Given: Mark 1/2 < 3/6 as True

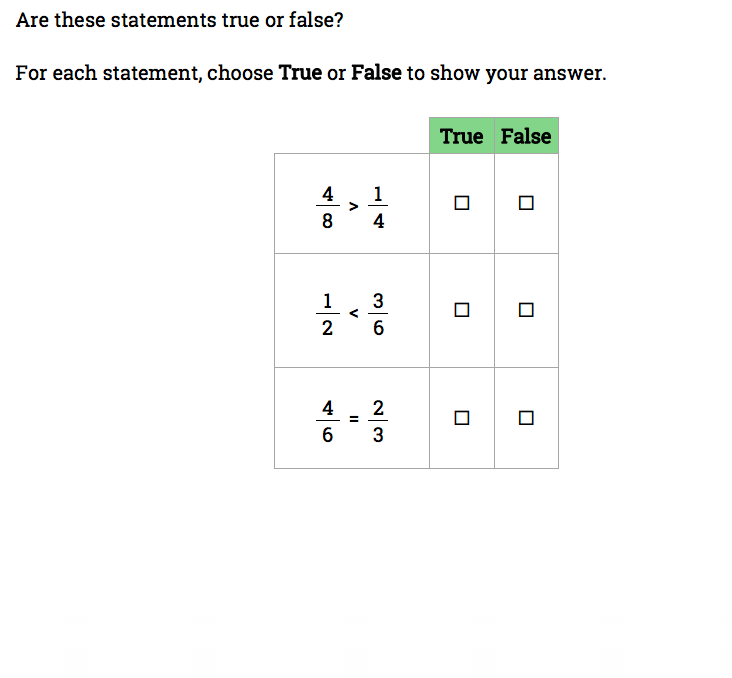Looking at the screenshot, I should pyautogui.click(x=461, y=310).
